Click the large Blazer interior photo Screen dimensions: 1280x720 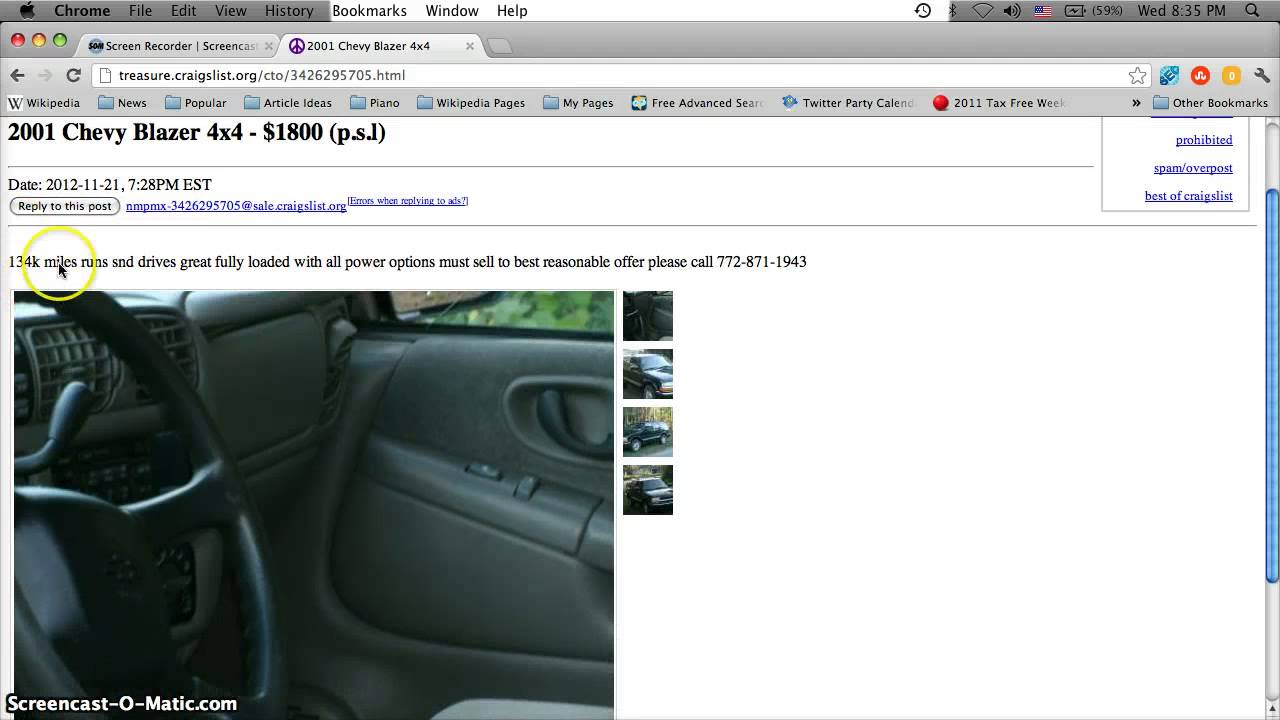(x=314, y=505)
